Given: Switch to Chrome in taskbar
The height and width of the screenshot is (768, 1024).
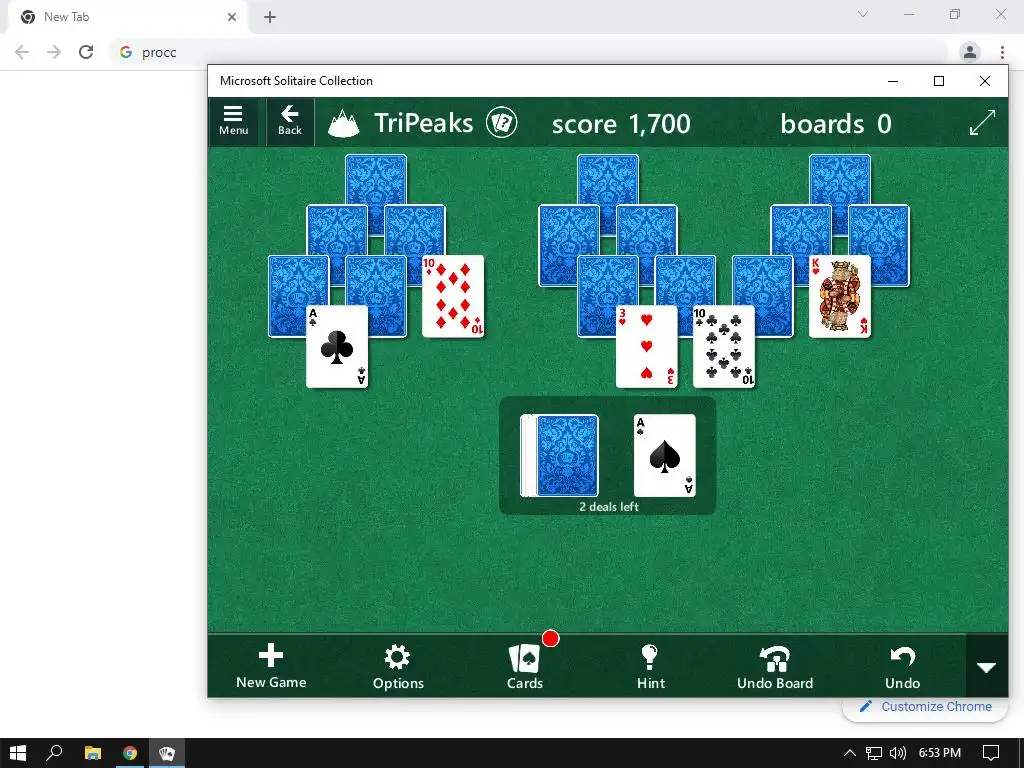Looking at the screenshot, I should pos(130,753).
